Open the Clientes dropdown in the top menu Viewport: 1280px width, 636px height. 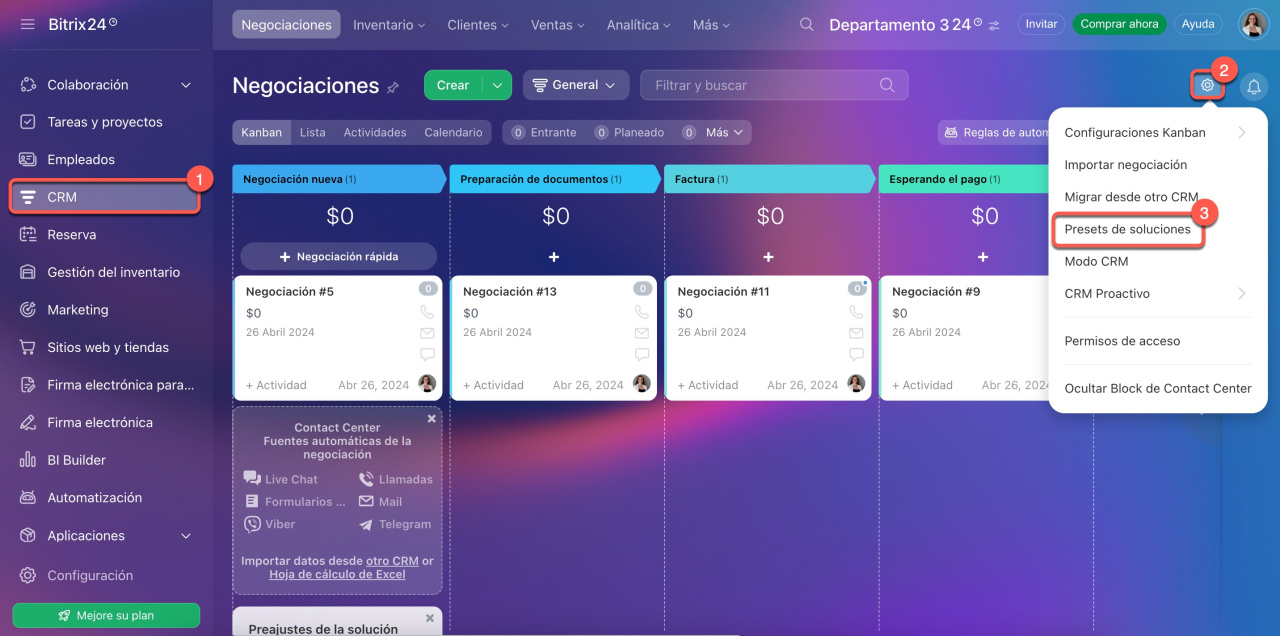478,25
